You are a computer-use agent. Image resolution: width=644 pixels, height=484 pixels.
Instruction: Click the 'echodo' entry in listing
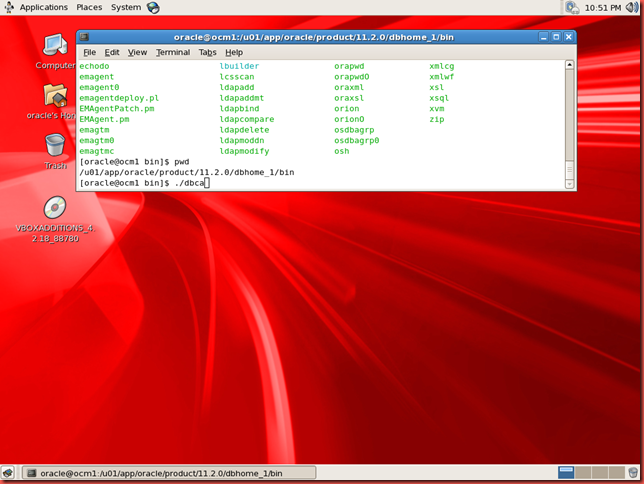[94, 66]
